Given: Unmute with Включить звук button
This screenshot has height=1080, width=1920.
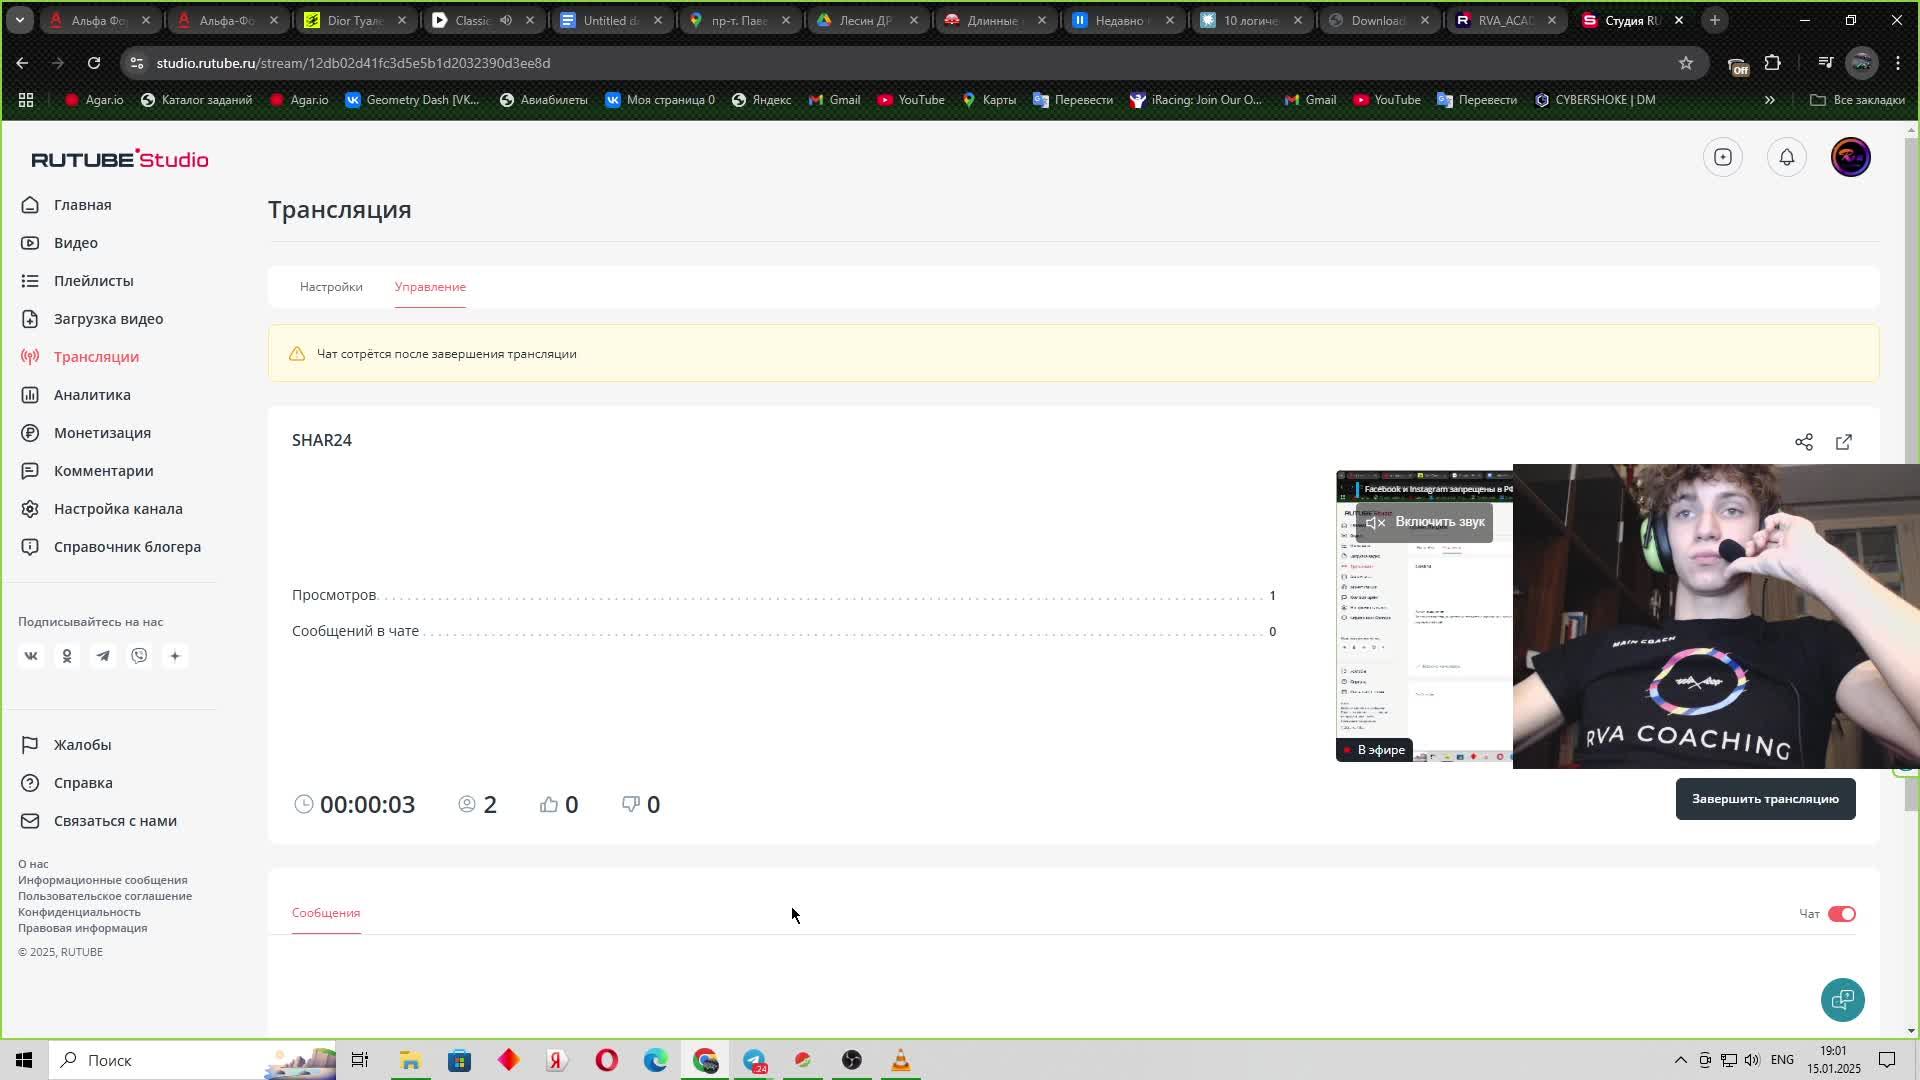Looking at the screenshot, I should click(x=1425, y=522).
